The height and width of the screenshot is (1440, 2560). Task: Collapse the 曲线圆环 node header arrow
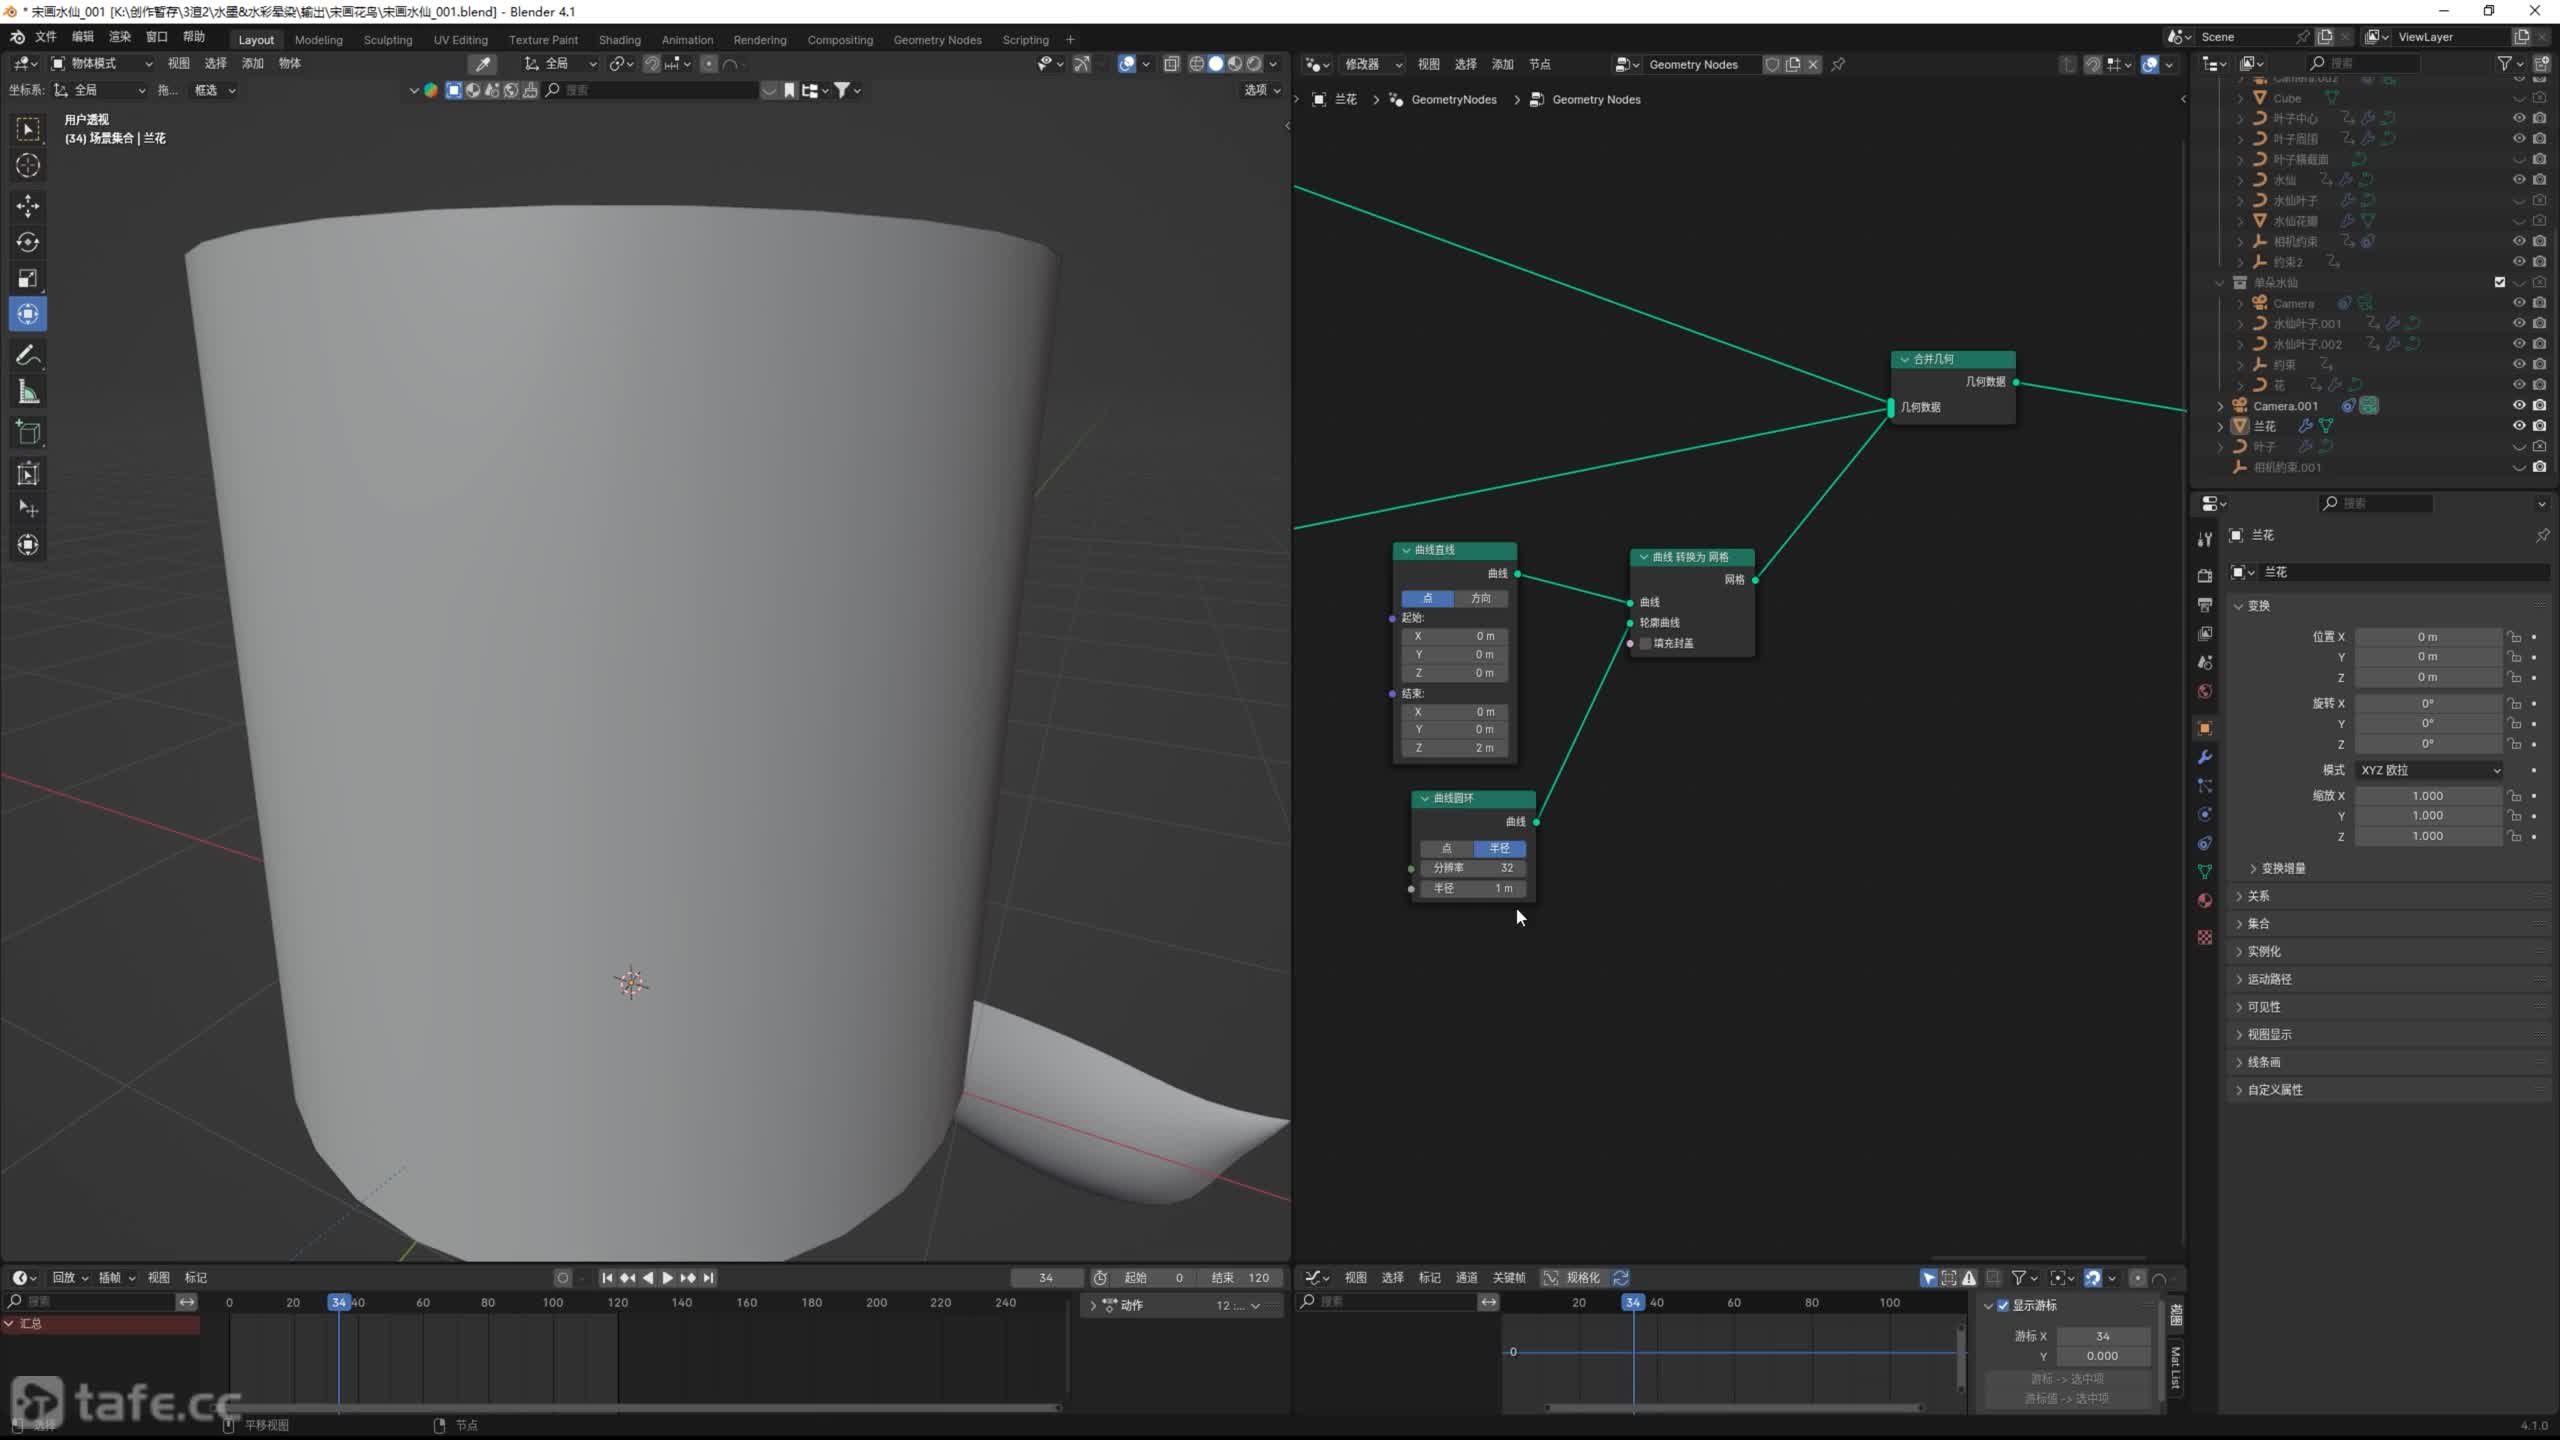[x=1424, y=798]
